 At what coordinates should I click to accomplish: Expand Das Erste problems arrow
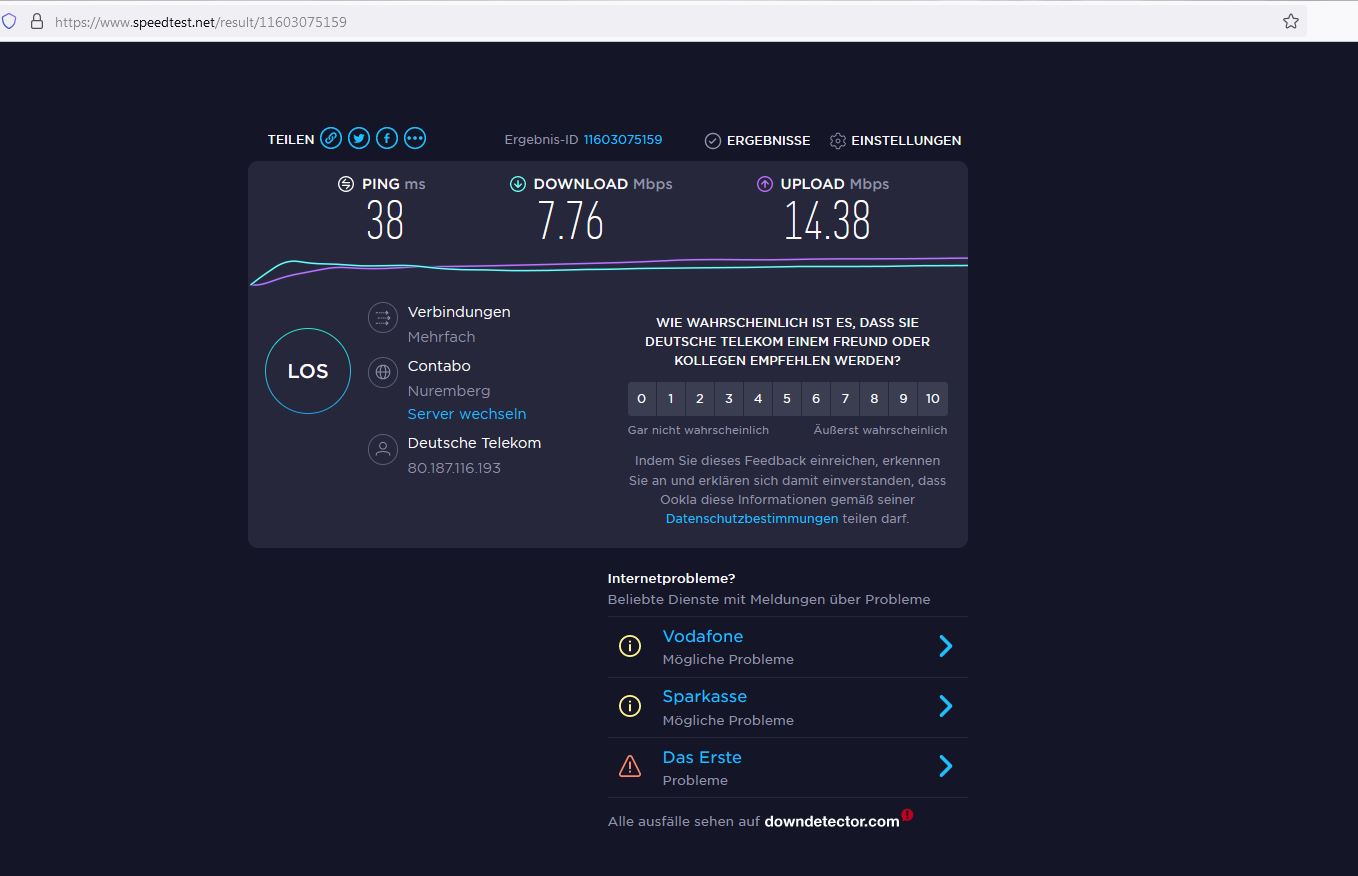945,767
